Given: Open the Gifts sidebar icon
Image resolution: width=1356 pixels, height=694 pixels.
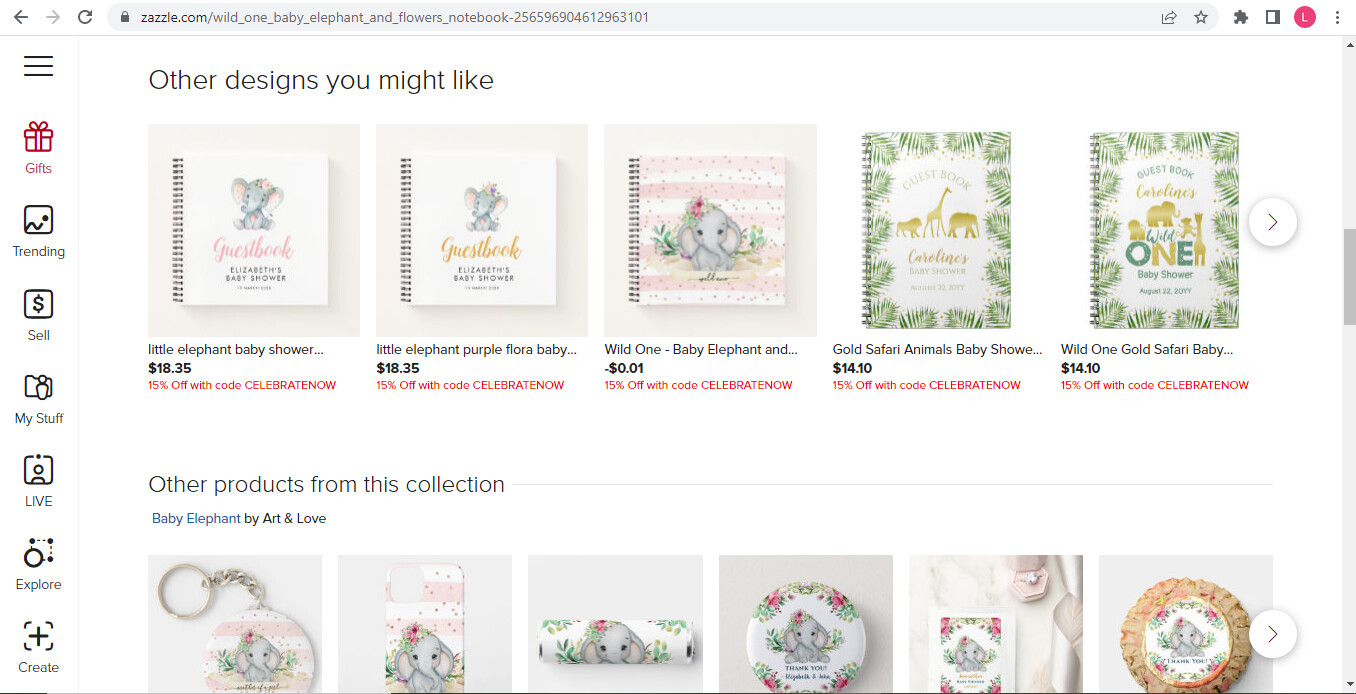Looking at the screenshot, I should point(39,148).
